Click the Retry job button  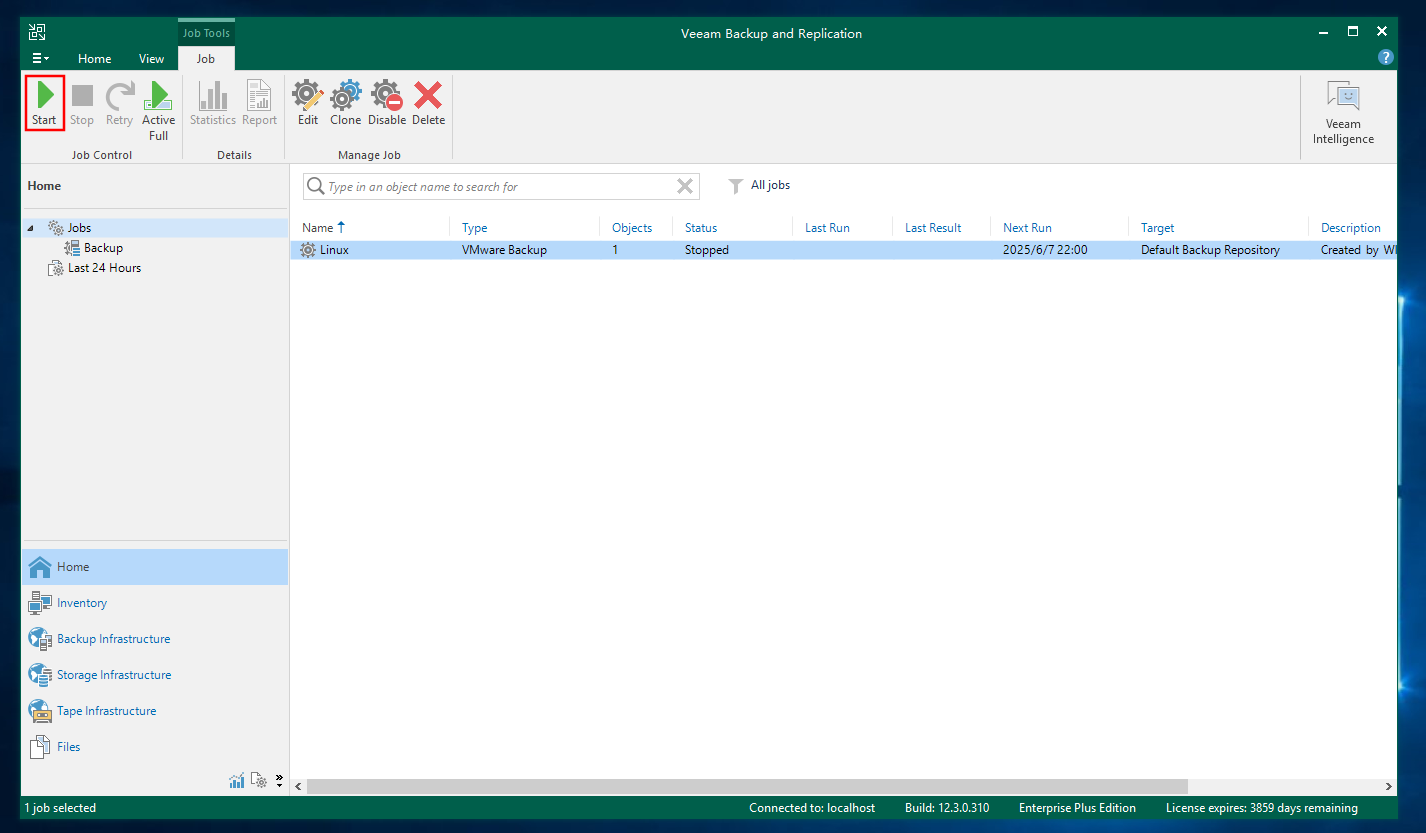click(119, 103)
